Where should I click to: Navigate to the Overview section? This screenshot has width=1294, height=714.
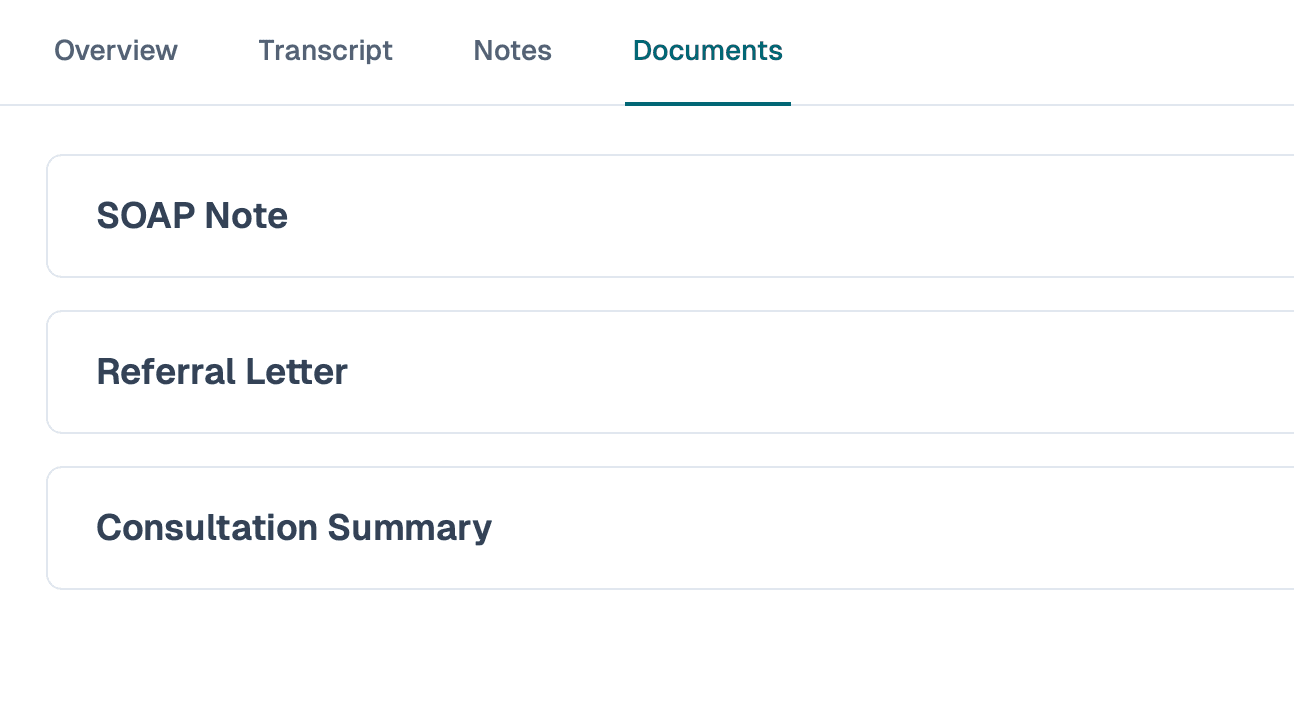[x=115, y=50]
